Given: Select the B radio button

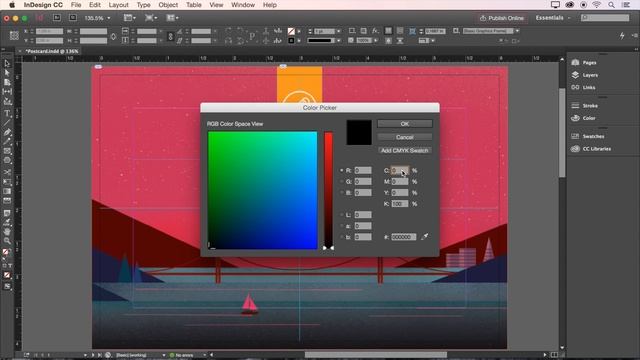Looking at the screenshot, I should click(x=342, y=193).
